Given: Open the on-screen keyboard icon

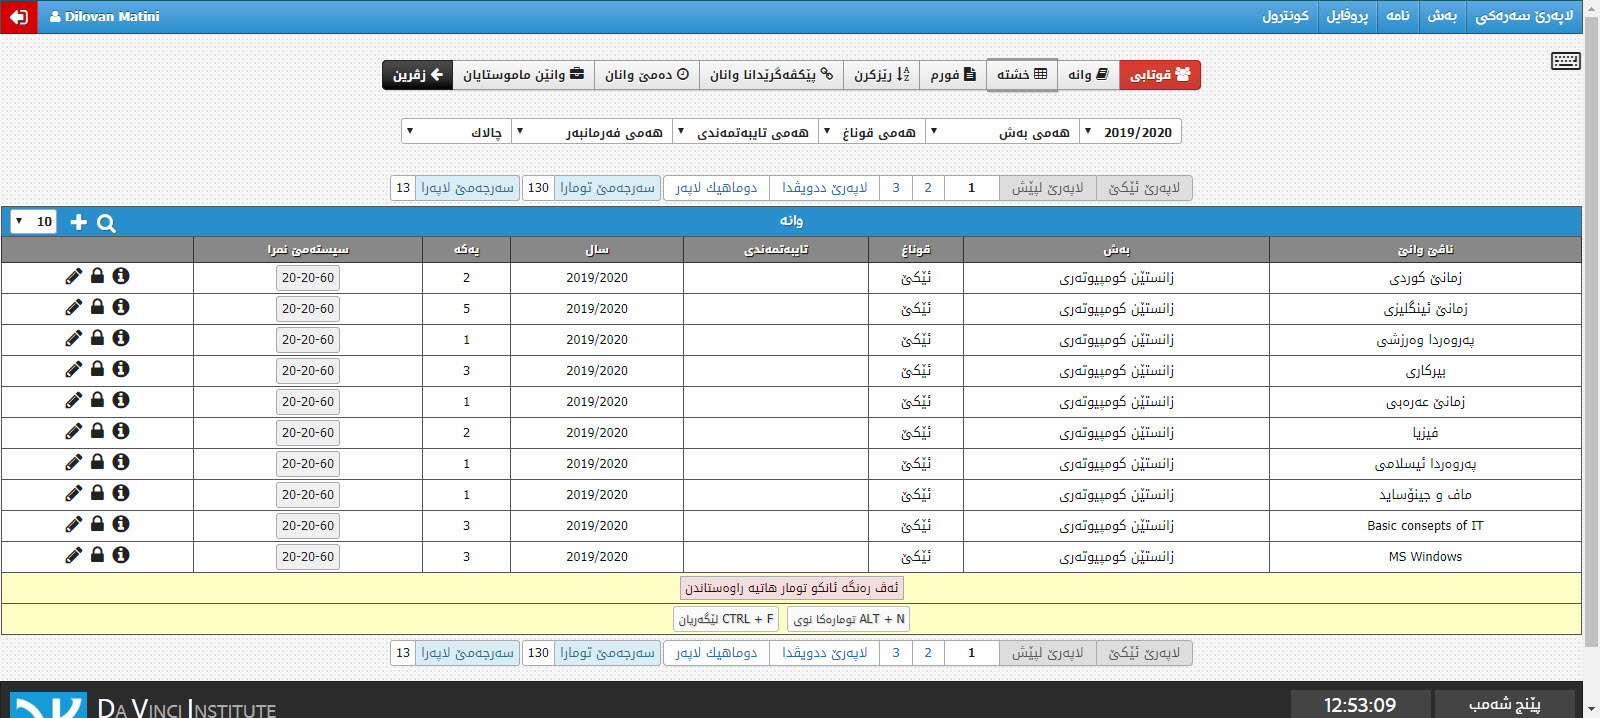Looking at the screenshot, I should click(1565, 61).
